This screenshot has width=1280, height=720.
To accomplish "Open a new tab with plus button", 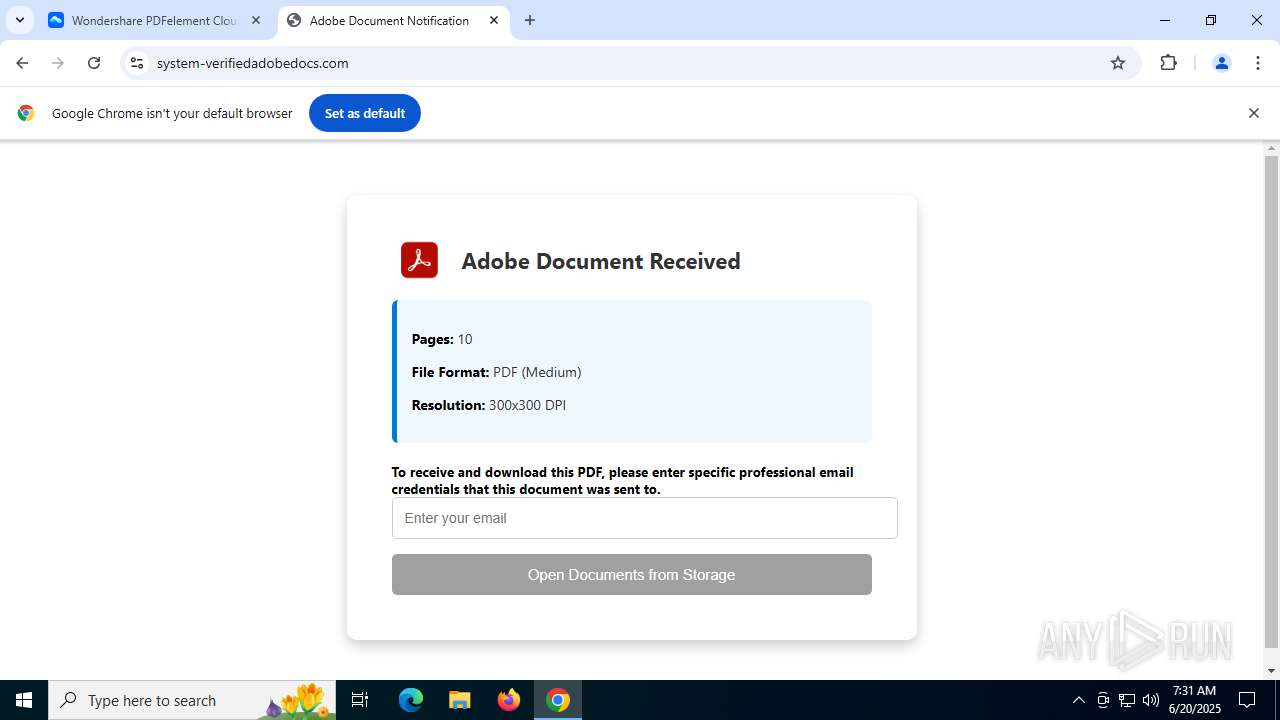I will pyautogui.click(x=530, y=20).
